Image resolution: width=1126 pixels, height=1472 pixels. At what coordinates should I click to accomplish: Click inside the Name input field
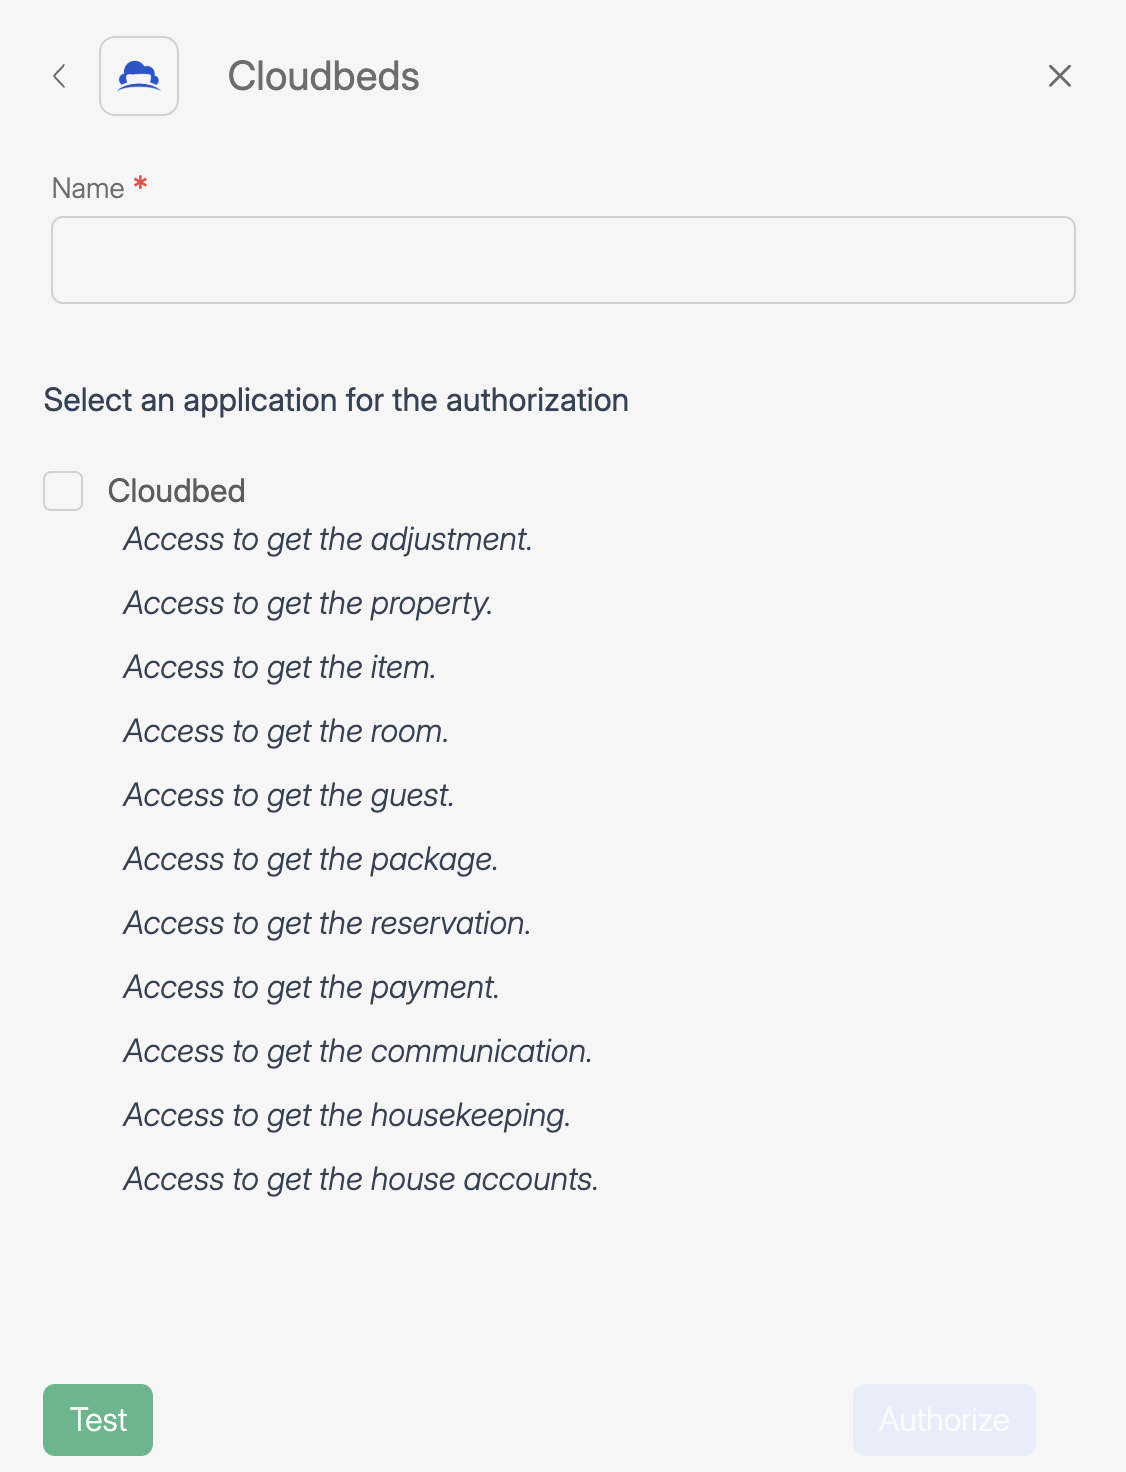point(563,260)
